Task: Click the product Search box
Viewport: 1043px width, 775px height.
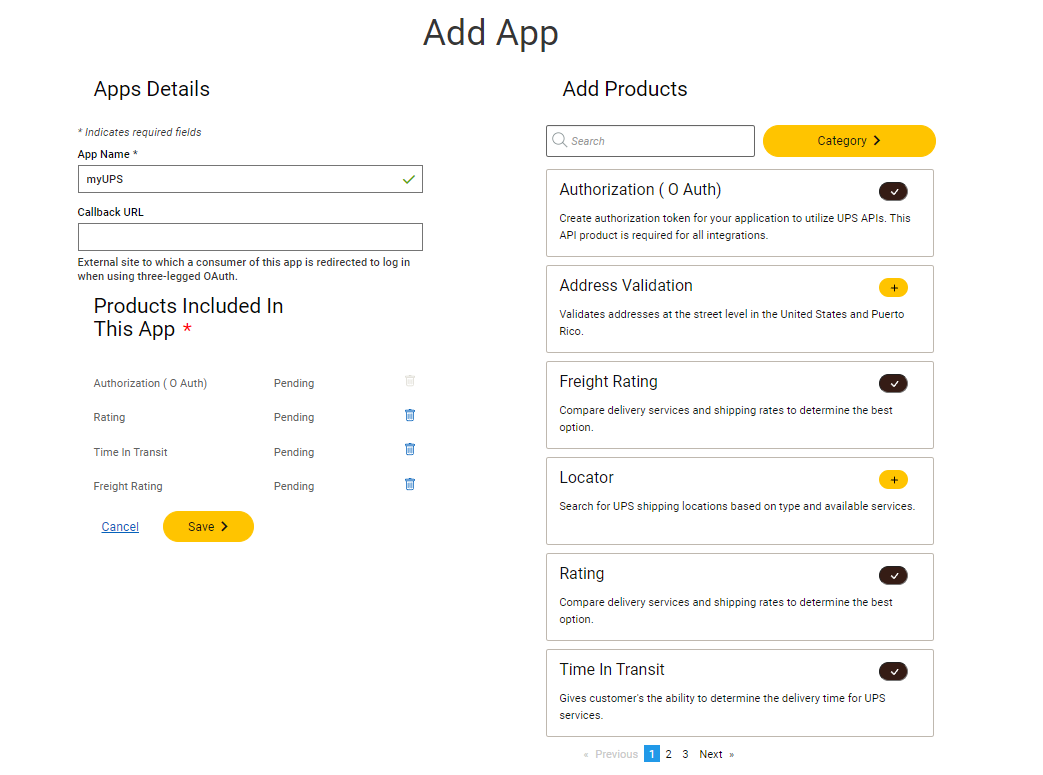Action: [x=651, y=141]
